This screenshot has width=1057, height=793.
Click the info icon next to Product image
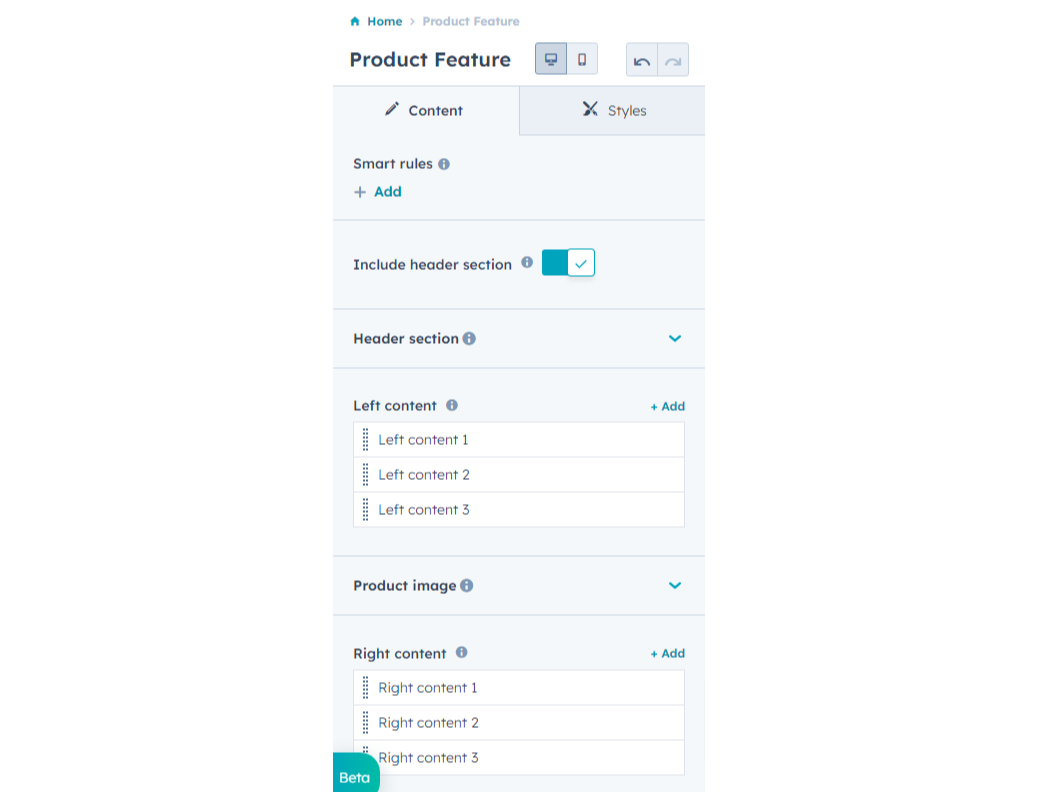pos(466,585)
